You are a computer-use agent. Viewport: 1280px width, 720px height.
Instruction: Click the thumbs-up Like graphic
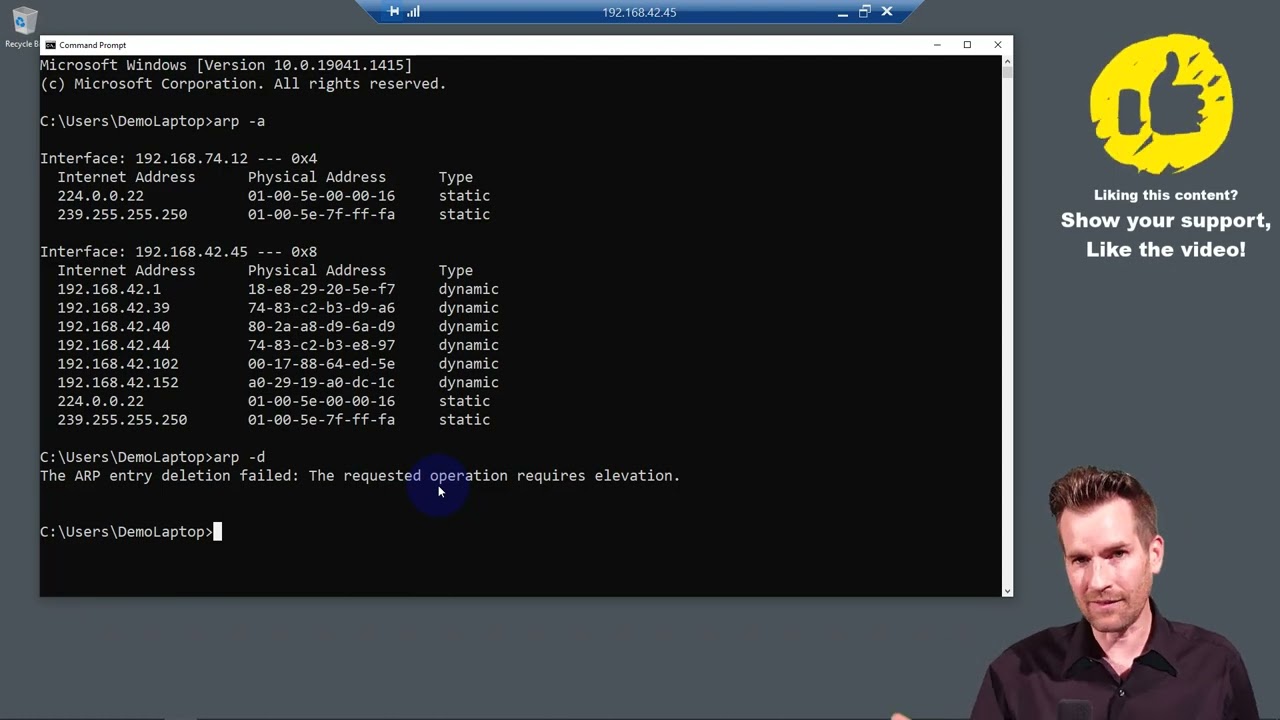[1161, 104]
